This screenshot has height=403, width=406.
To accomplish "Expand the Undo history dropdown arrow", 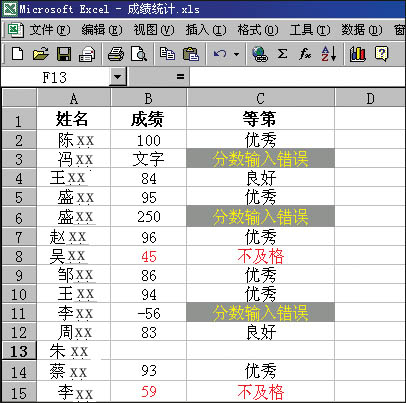I will click(x=236, y=54).
